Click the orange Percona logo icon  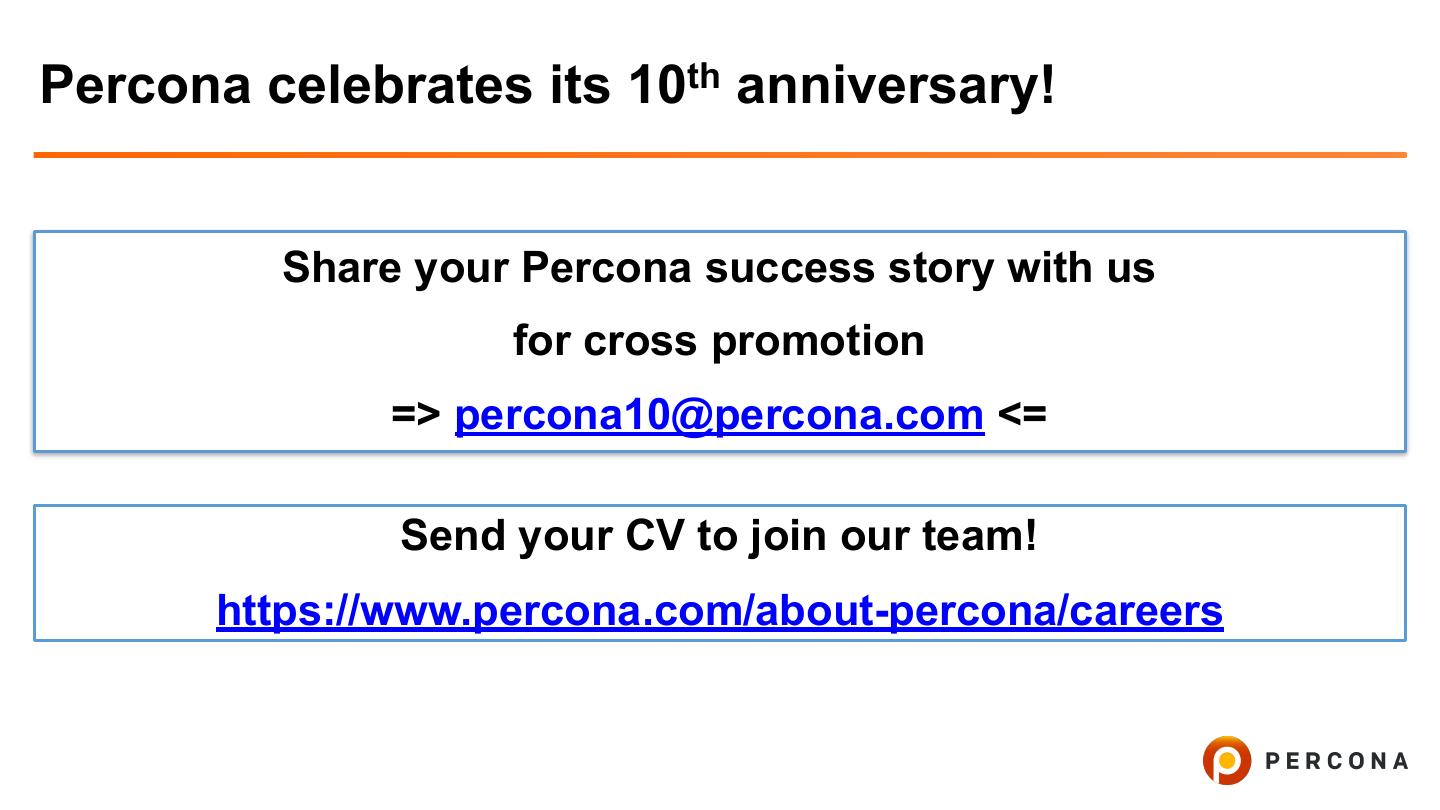tap(1226, 760)
